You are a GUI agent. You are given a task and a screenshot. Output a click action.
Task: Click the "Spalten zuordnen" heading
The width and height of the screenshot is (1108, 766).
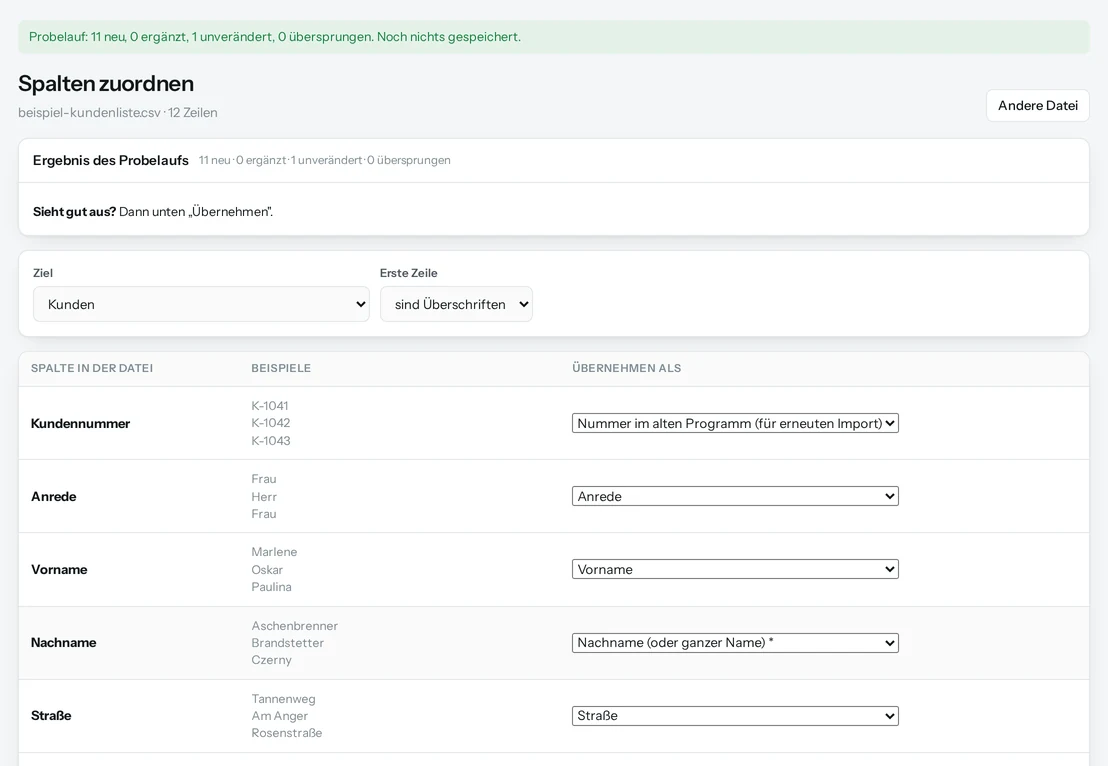pos(106,83)
